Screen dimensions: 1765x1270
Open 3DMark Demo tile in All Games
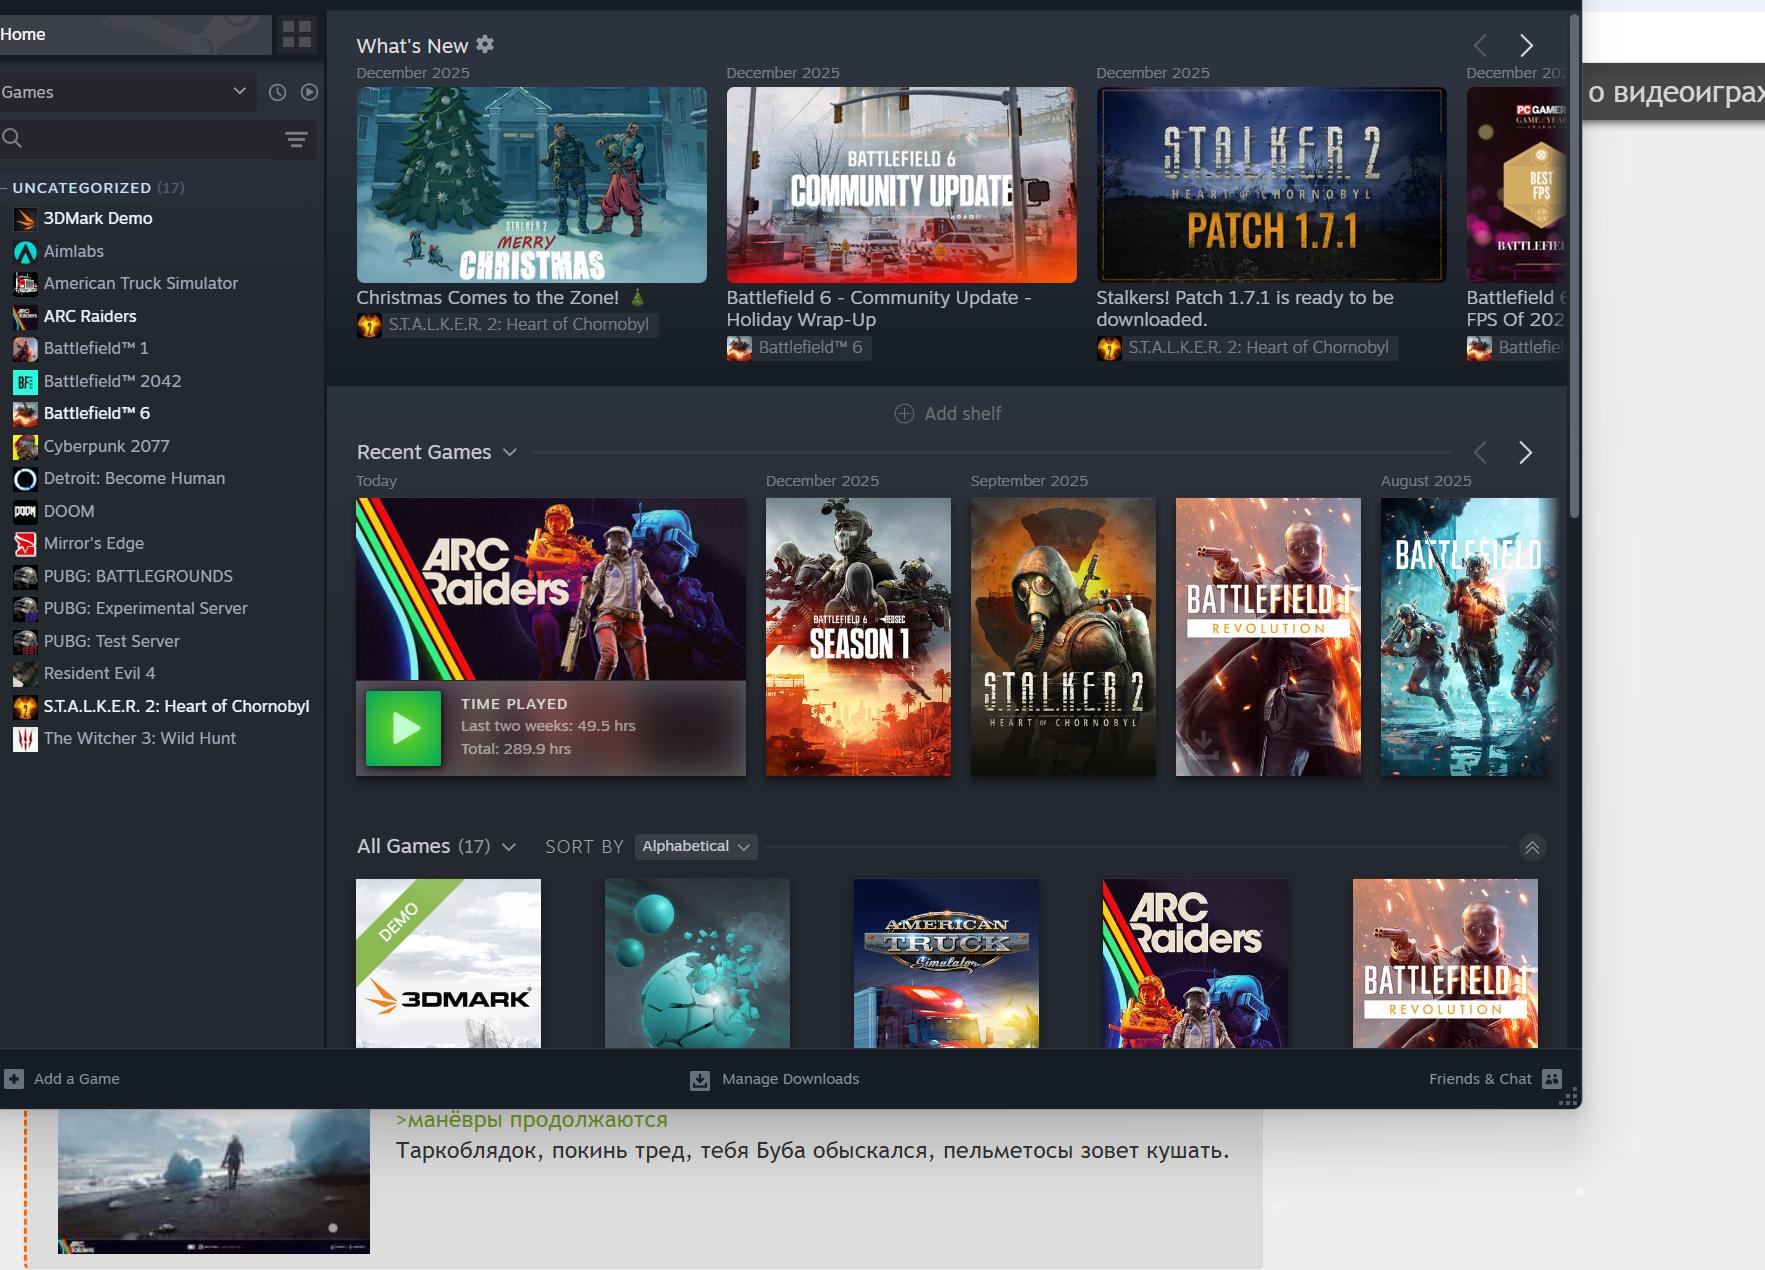tap(448, 963)
